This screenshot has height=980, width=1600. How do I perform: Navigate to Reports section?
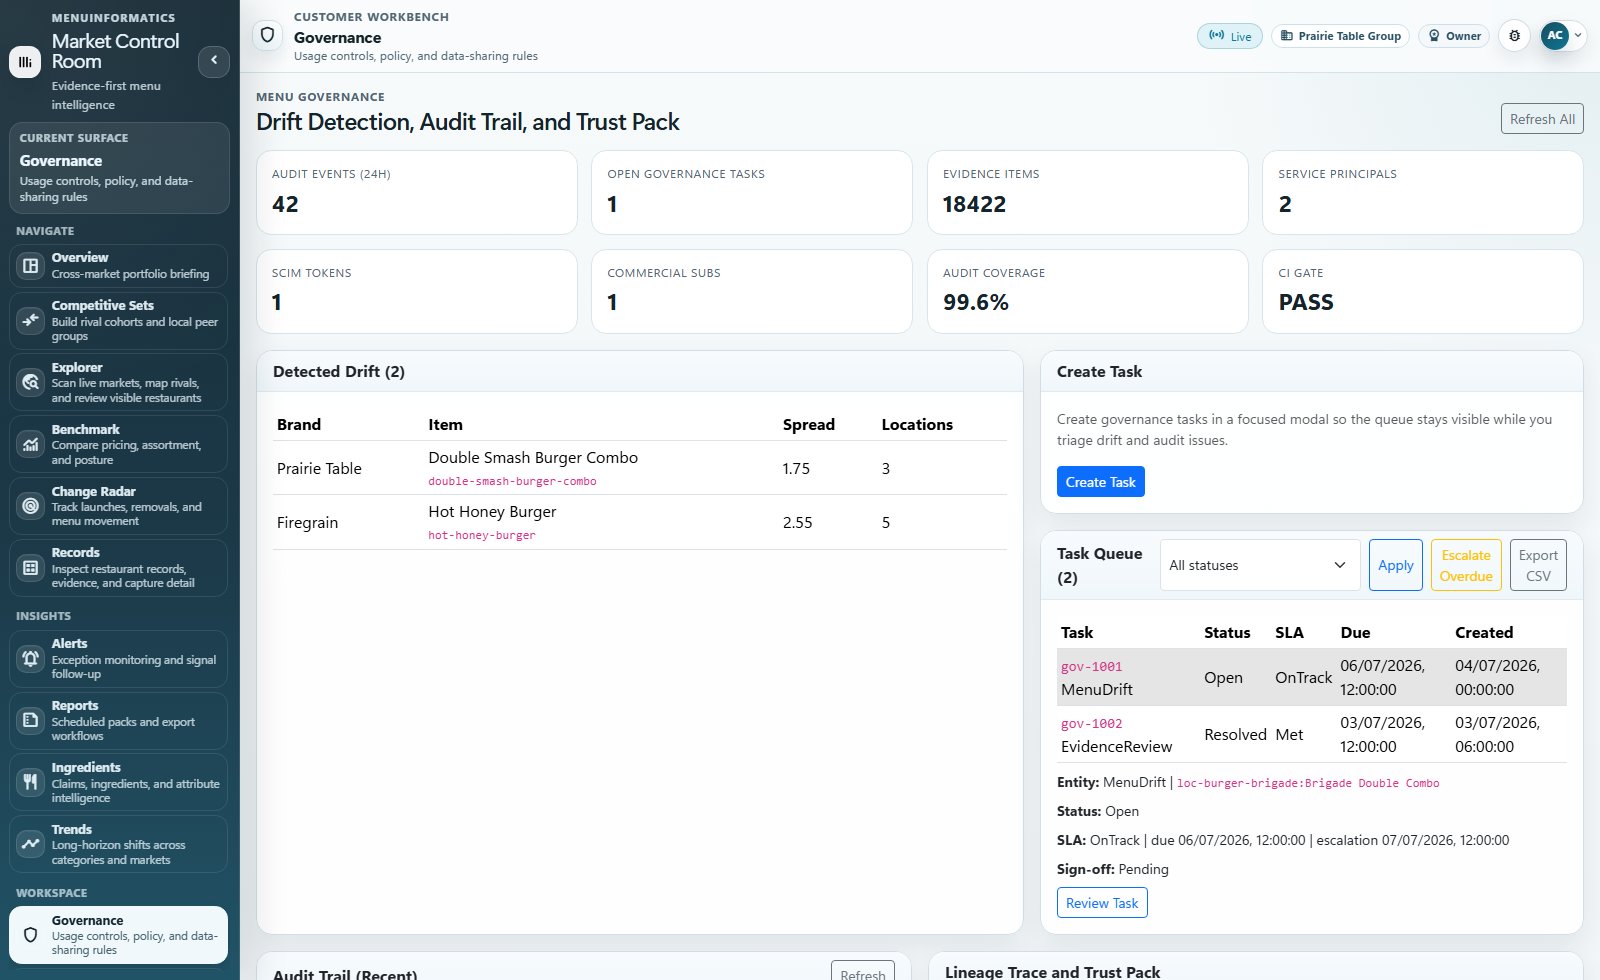118,720
